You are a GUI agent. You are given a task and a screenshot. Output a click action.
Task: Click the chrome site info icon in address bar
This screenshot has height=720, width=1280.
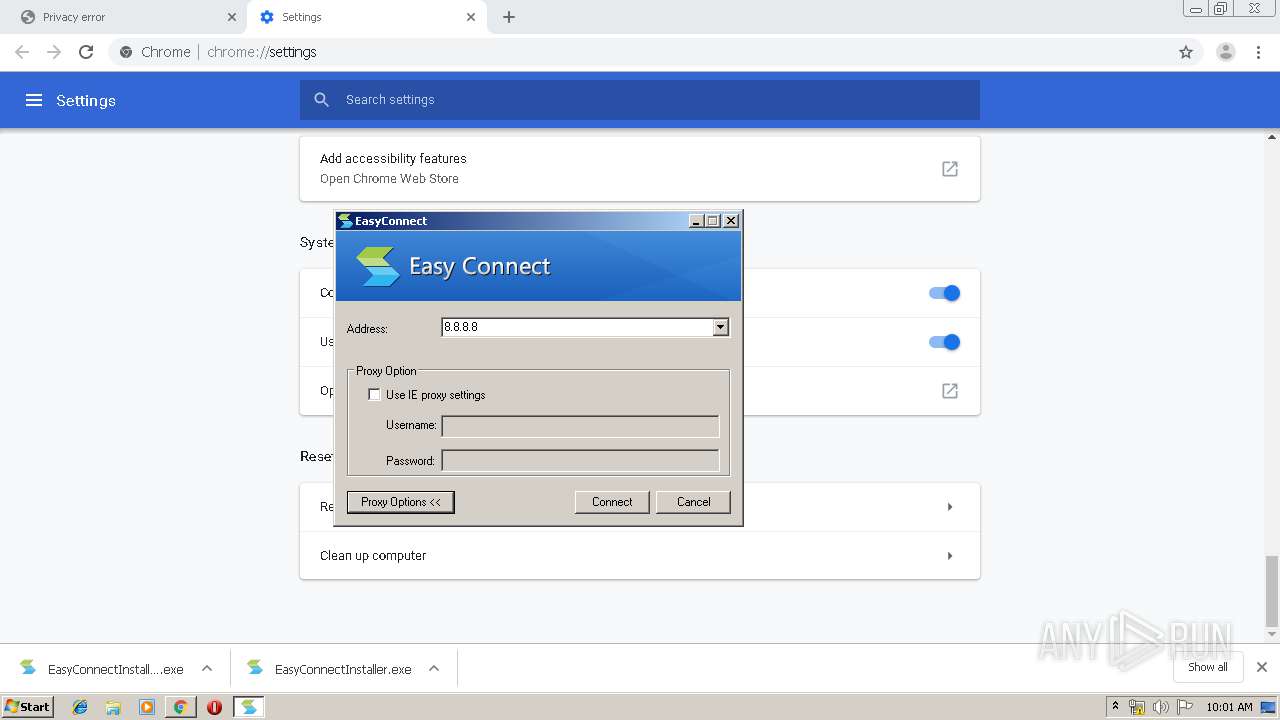126,52
